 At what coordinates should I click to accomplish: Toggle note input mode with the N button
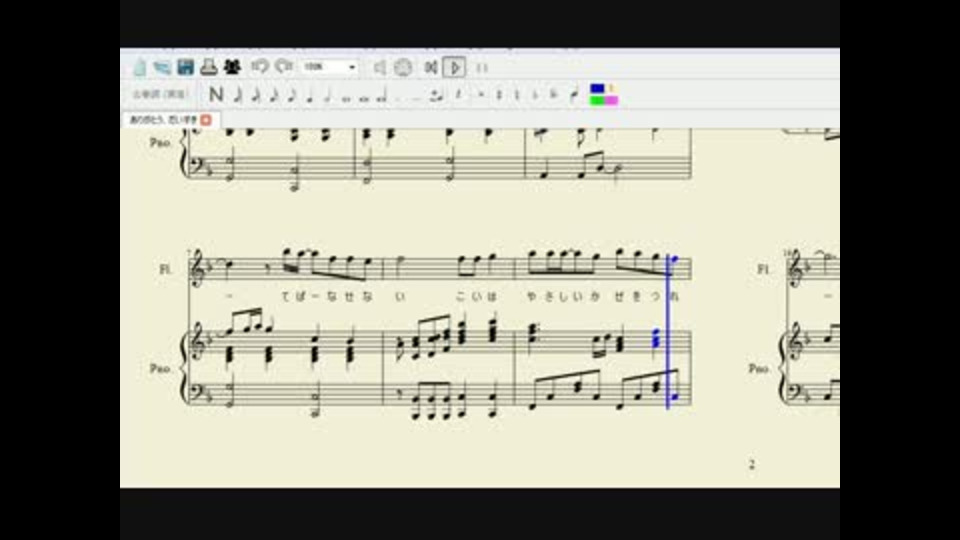pyautogui.click(x=216, y=94)
